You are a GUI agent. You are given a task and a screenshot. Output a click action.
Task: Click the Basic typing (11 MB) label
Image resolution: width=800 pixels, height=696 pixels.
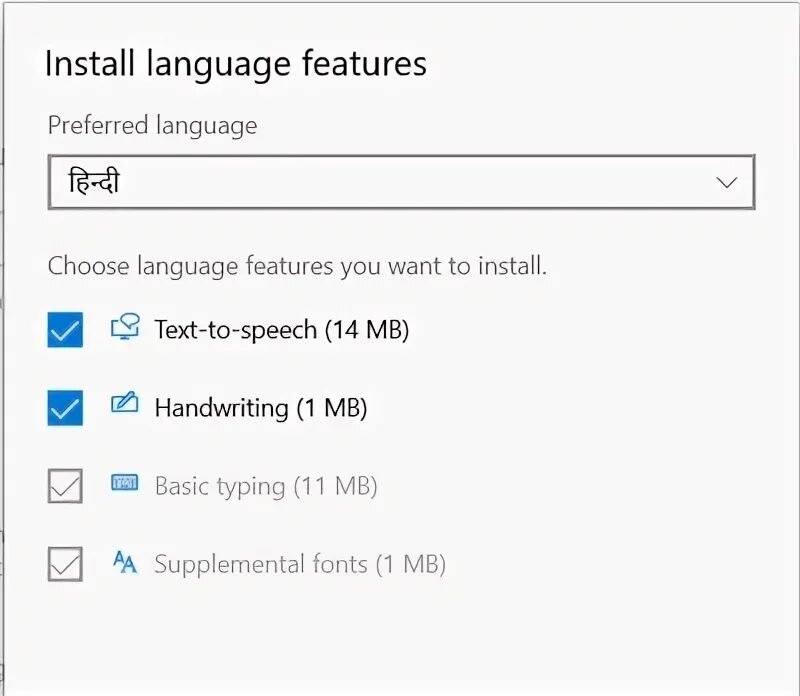(x=265, y=486)
